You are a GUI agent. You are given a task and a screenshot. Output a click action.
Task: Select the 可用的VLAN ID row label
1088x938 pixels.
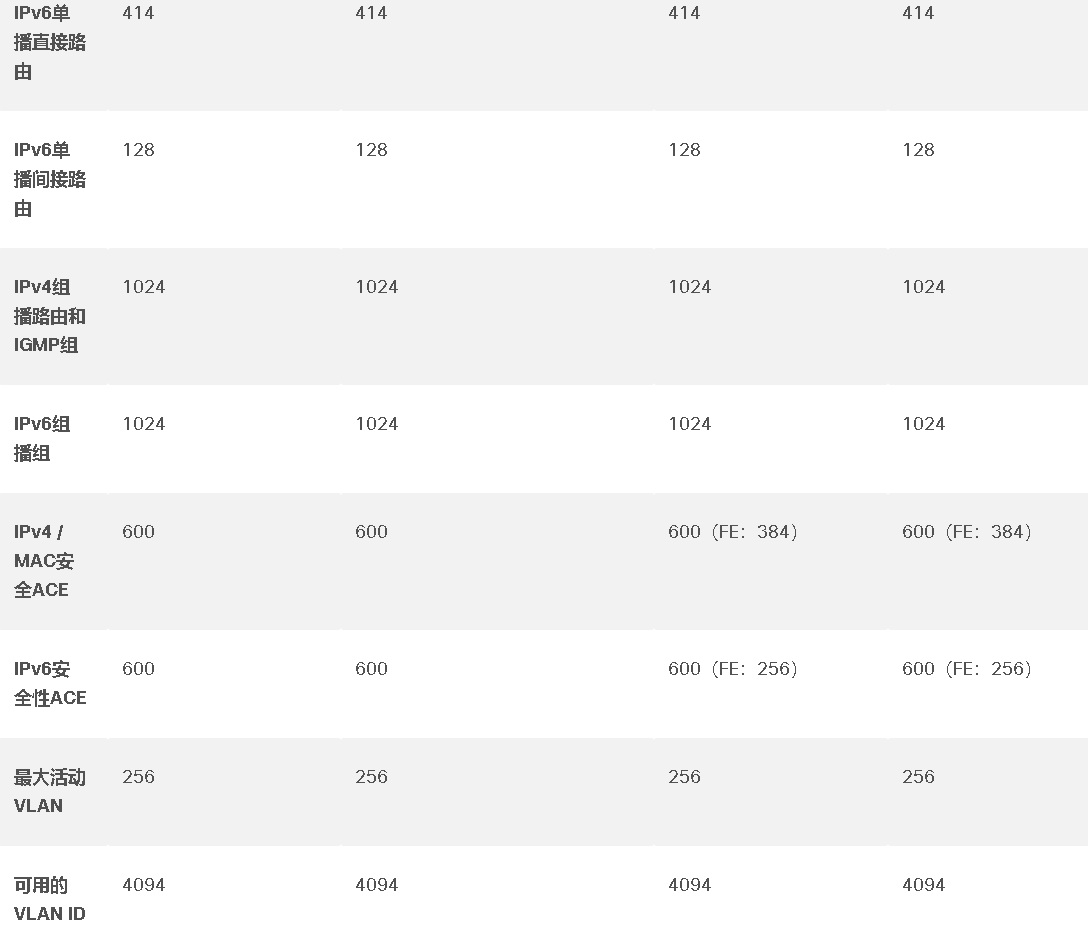coord(50,899)
